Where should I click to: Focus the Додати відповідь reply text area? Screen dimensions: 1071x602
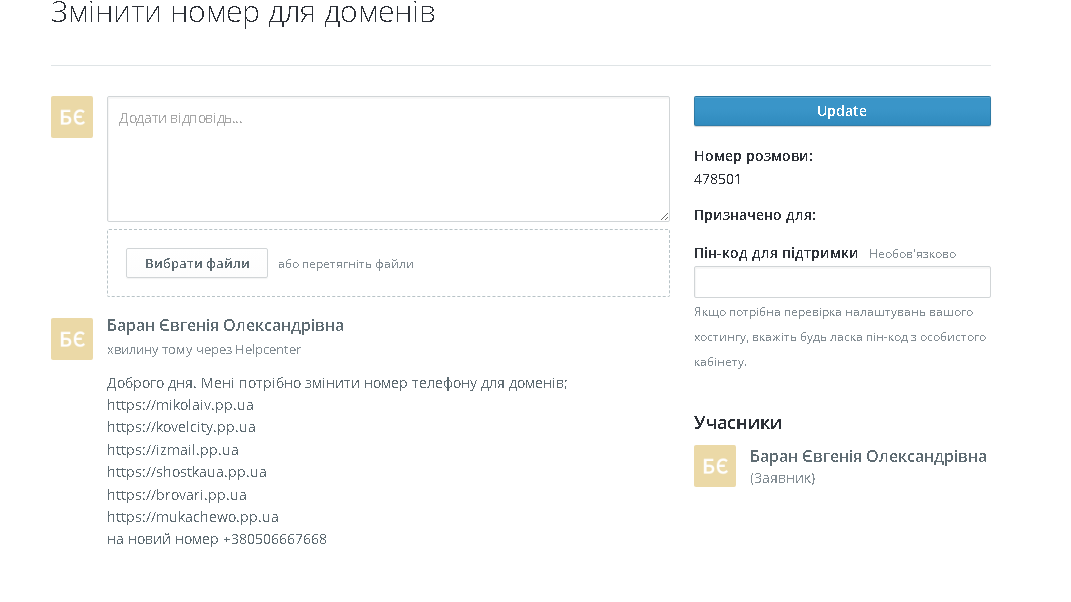[388, 159]
